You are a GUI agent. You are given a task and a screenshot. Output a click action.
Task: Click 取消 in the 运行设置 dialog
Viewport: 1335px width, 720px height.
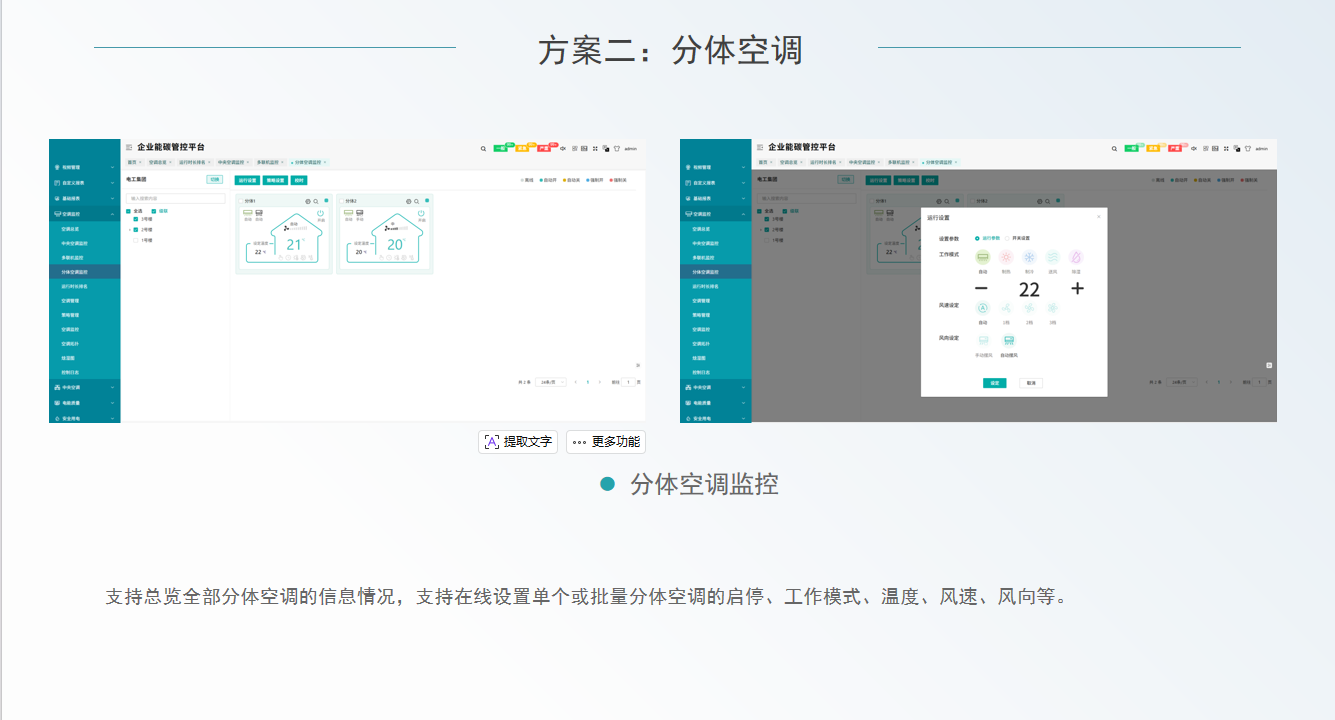point(1031,383)
